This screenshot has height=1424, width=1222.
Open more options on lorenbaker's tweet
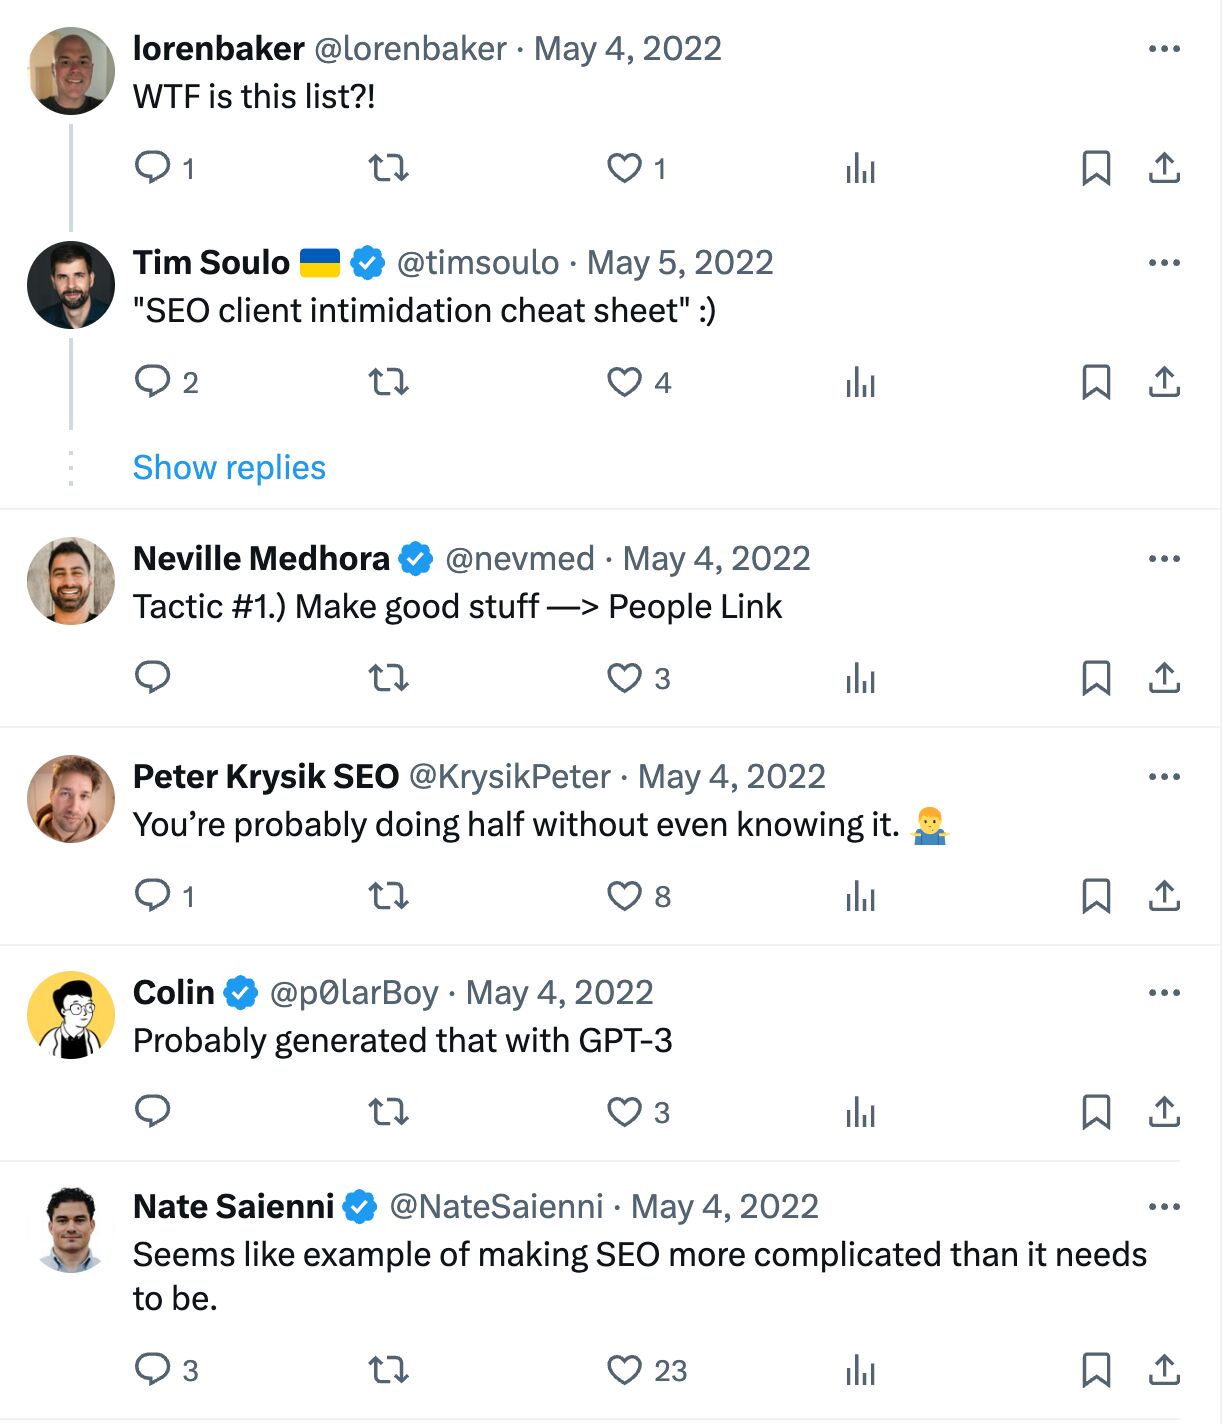pyautogui.click(x=1163, y=47)
